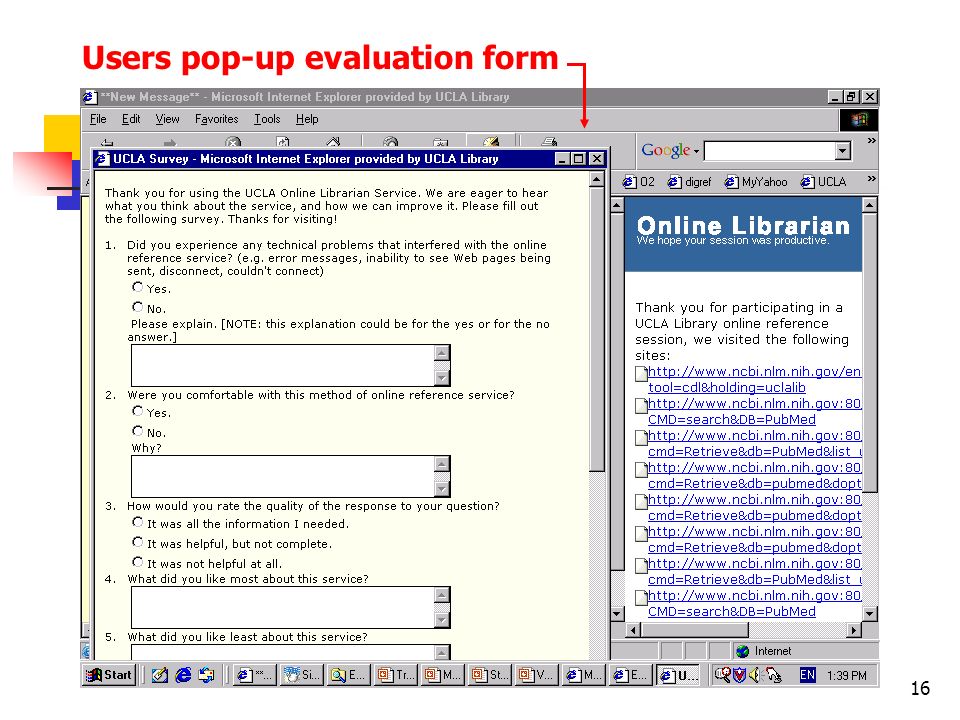Click the page icon beside the ncbi.nlm.nih.gov/en link

[640, 373]
